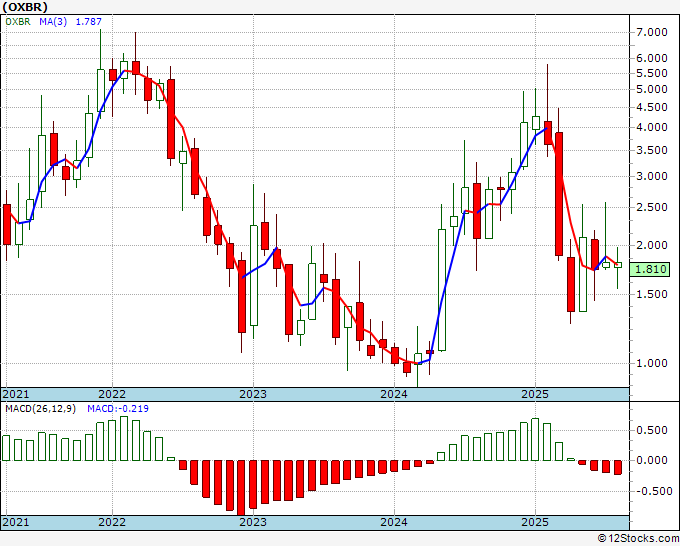Viewport: 680px width, 546px height.
Task: Click the 12Stocks.com copyright link
Action: (638, 539)
